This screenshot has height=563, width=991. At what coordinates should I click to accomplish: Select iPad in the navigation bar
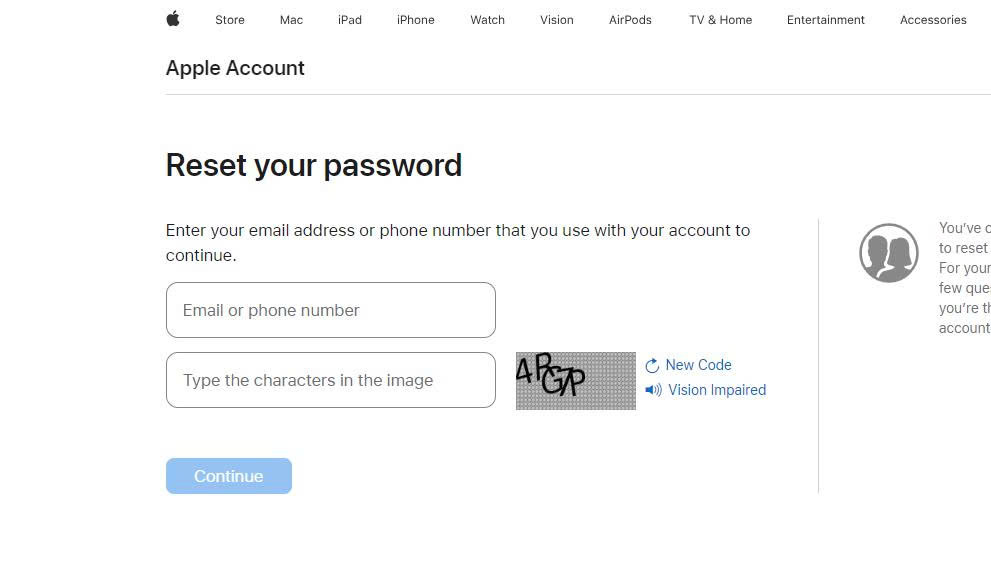pyautogui.click(x=350, y=20)
